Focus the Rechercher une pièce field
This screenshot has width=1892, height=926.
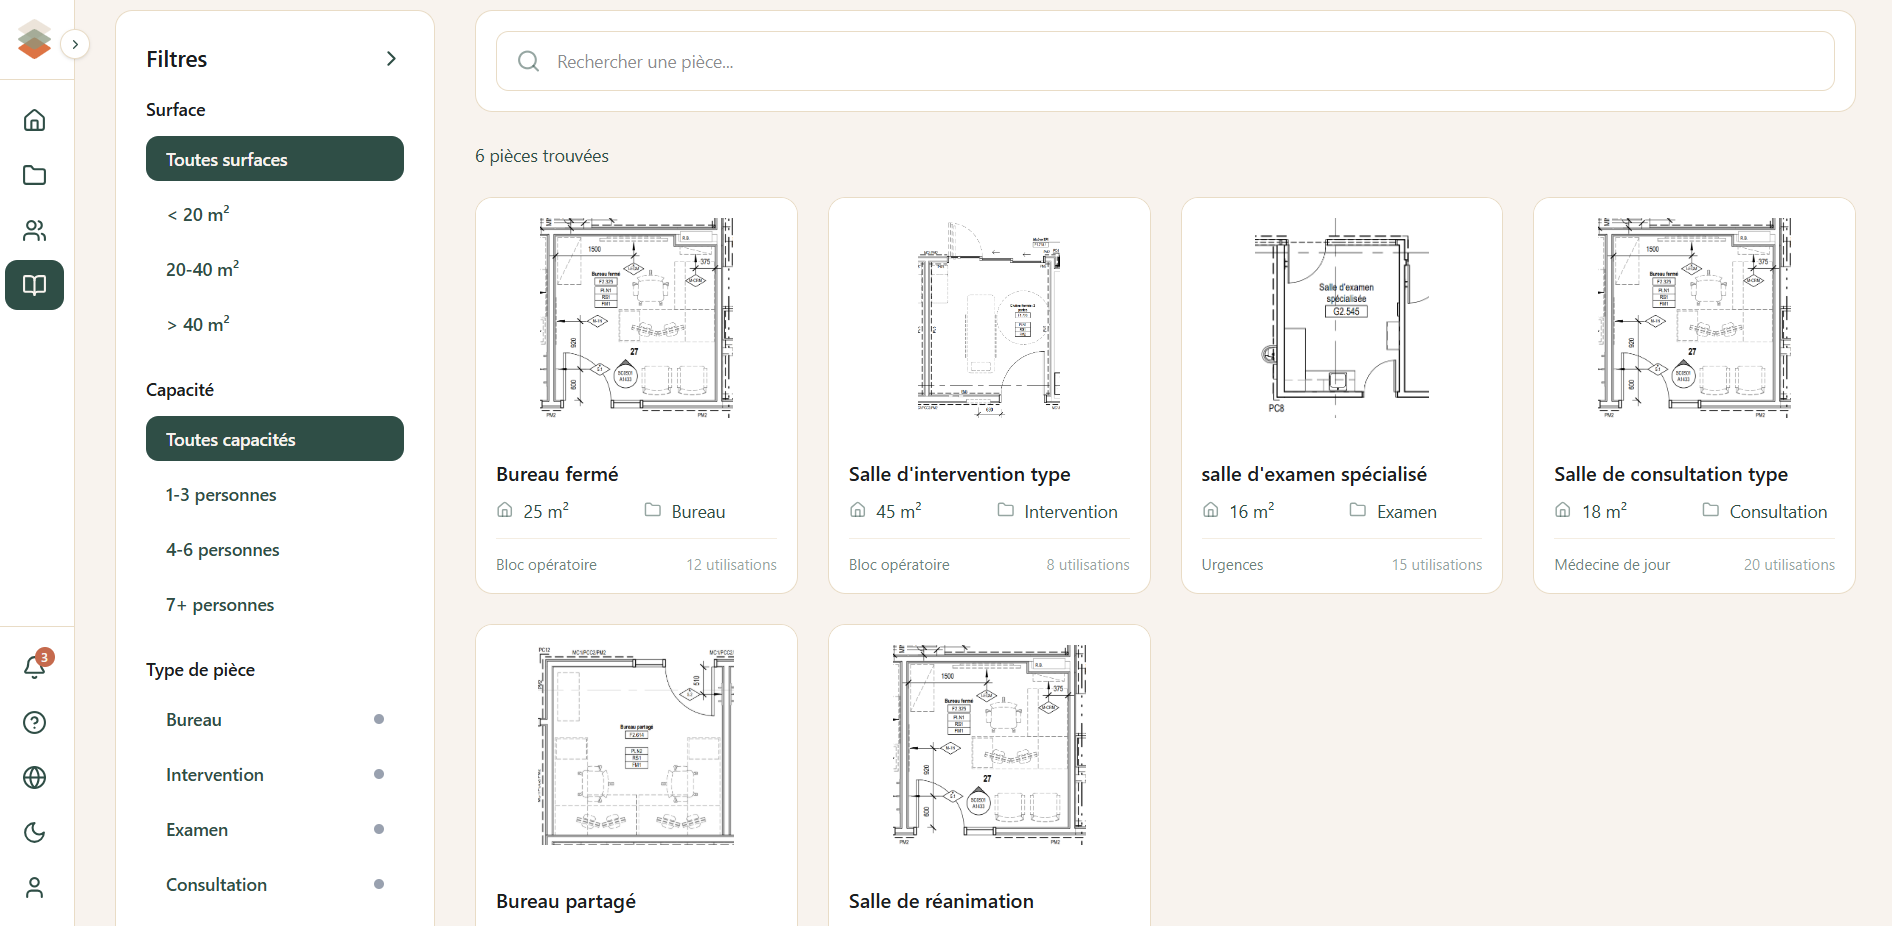click(1165, 61)
